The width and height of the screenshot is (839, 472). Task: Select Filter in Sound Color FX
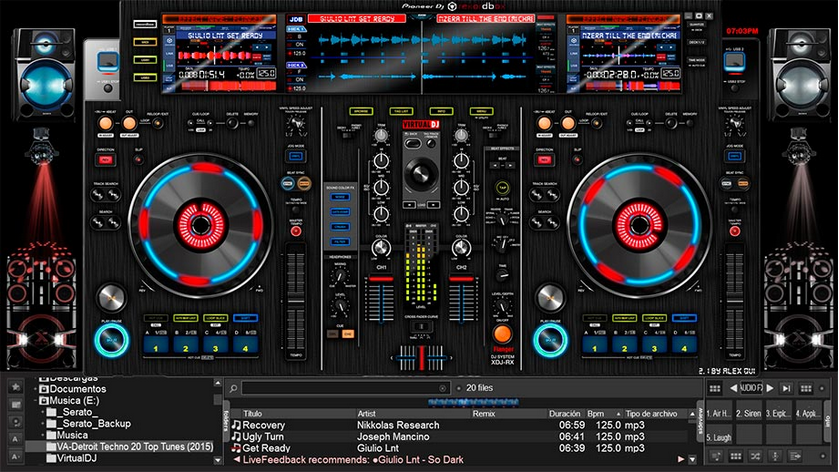click(340, 242)
